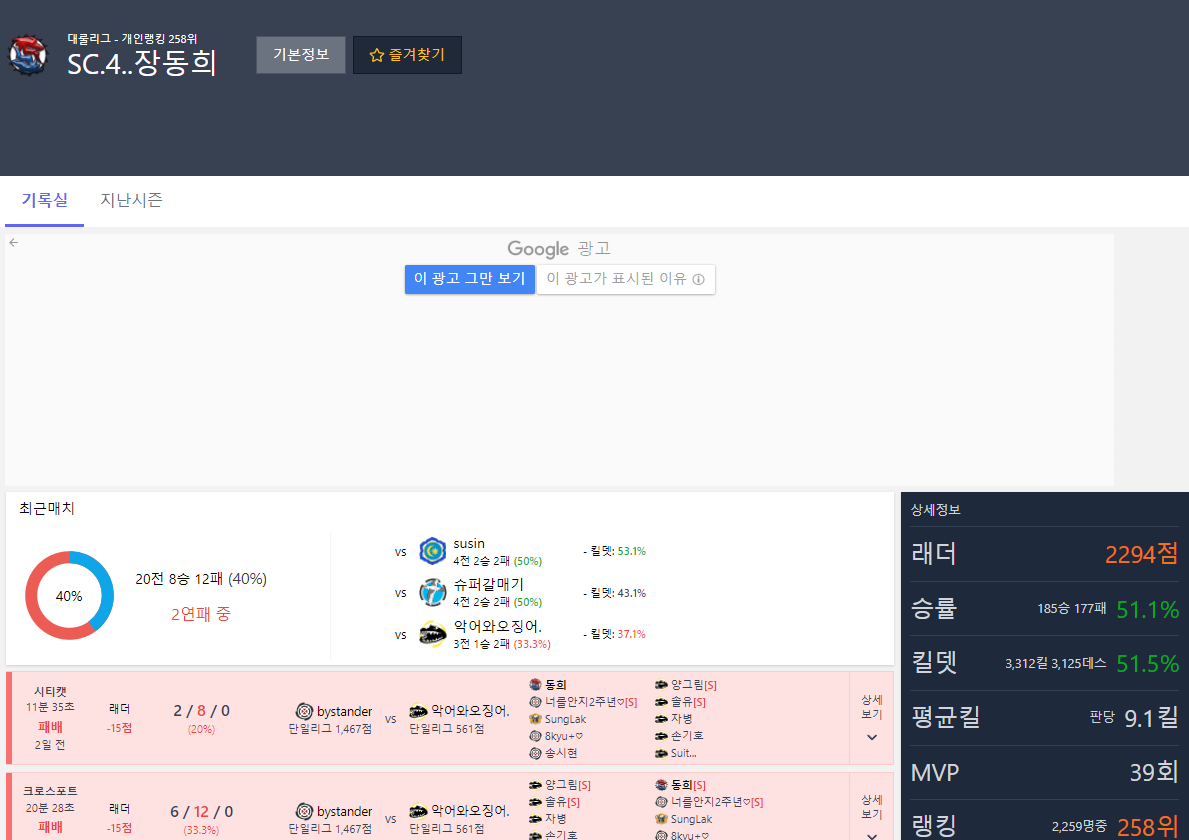Click the back arrow icon on the ad
This screenshot has width=1189, height=840.
[14, 243]
